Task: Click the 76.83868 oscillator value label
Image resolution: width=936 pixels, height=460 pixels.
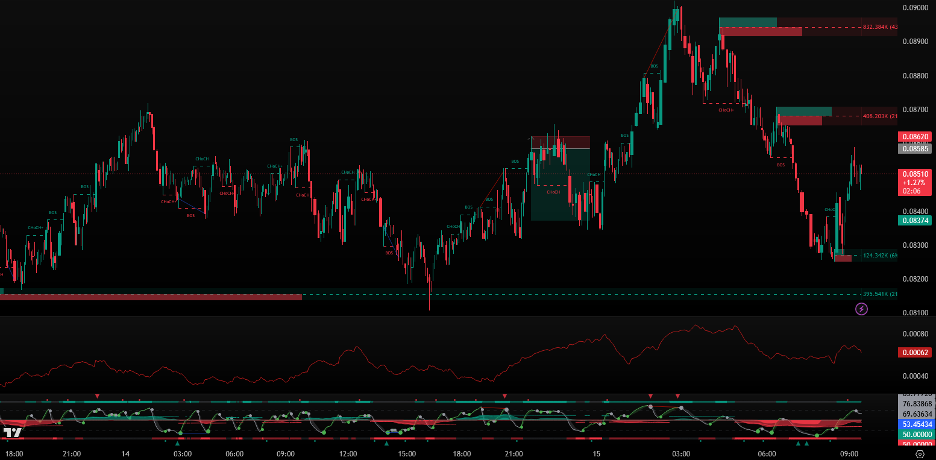Action: click(915, 403)
